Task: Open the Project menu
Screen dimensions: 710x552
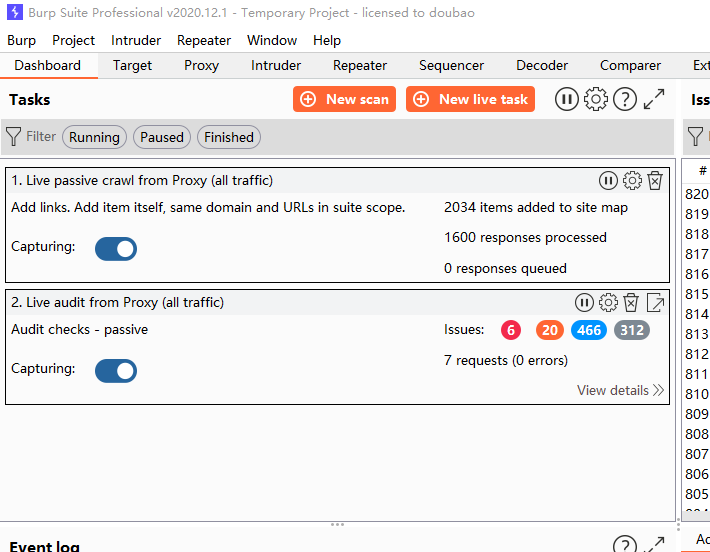Action: 73,40
